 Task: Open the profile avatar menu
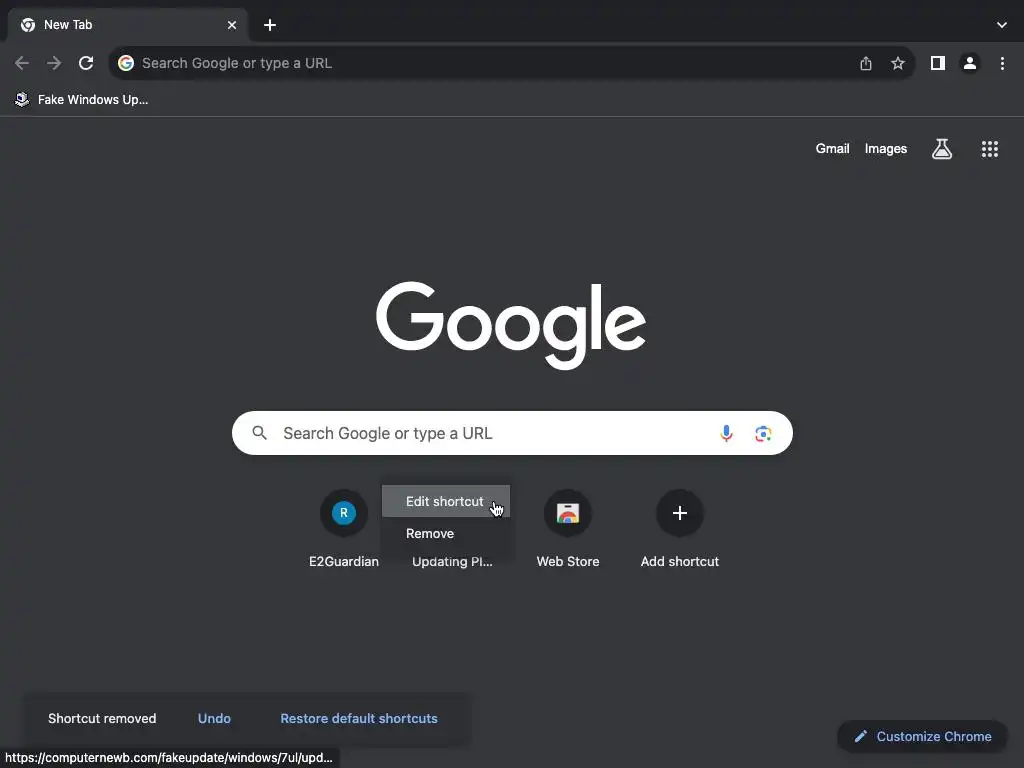point(970,63)
